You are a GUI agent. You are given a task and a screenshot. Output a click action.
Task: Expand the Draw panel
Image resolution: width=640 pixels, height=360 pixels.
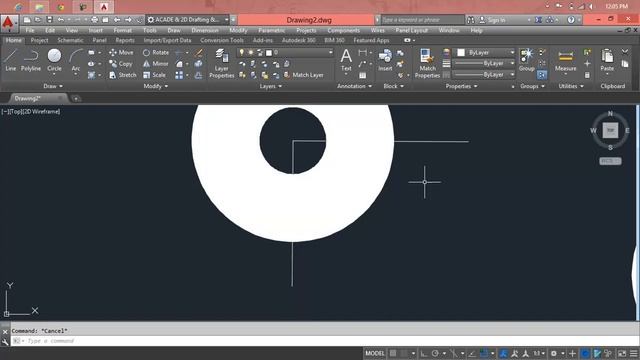coord(53,86)
